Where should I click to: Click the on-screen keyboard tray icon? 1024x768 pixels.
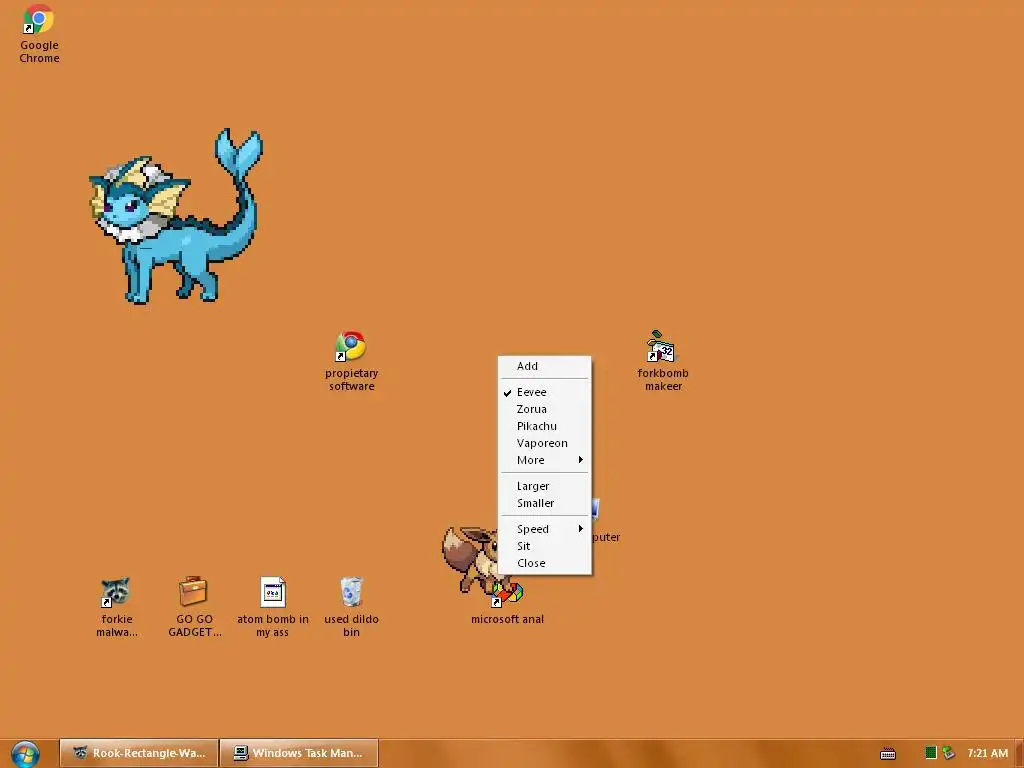click(x=888, y=754)
